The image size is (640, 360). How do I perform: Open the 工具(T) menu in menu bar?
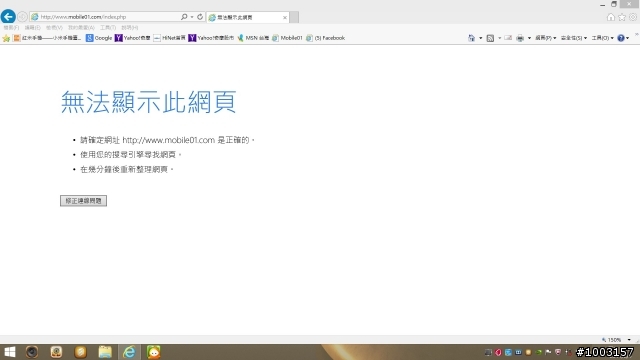coord(108,27)
